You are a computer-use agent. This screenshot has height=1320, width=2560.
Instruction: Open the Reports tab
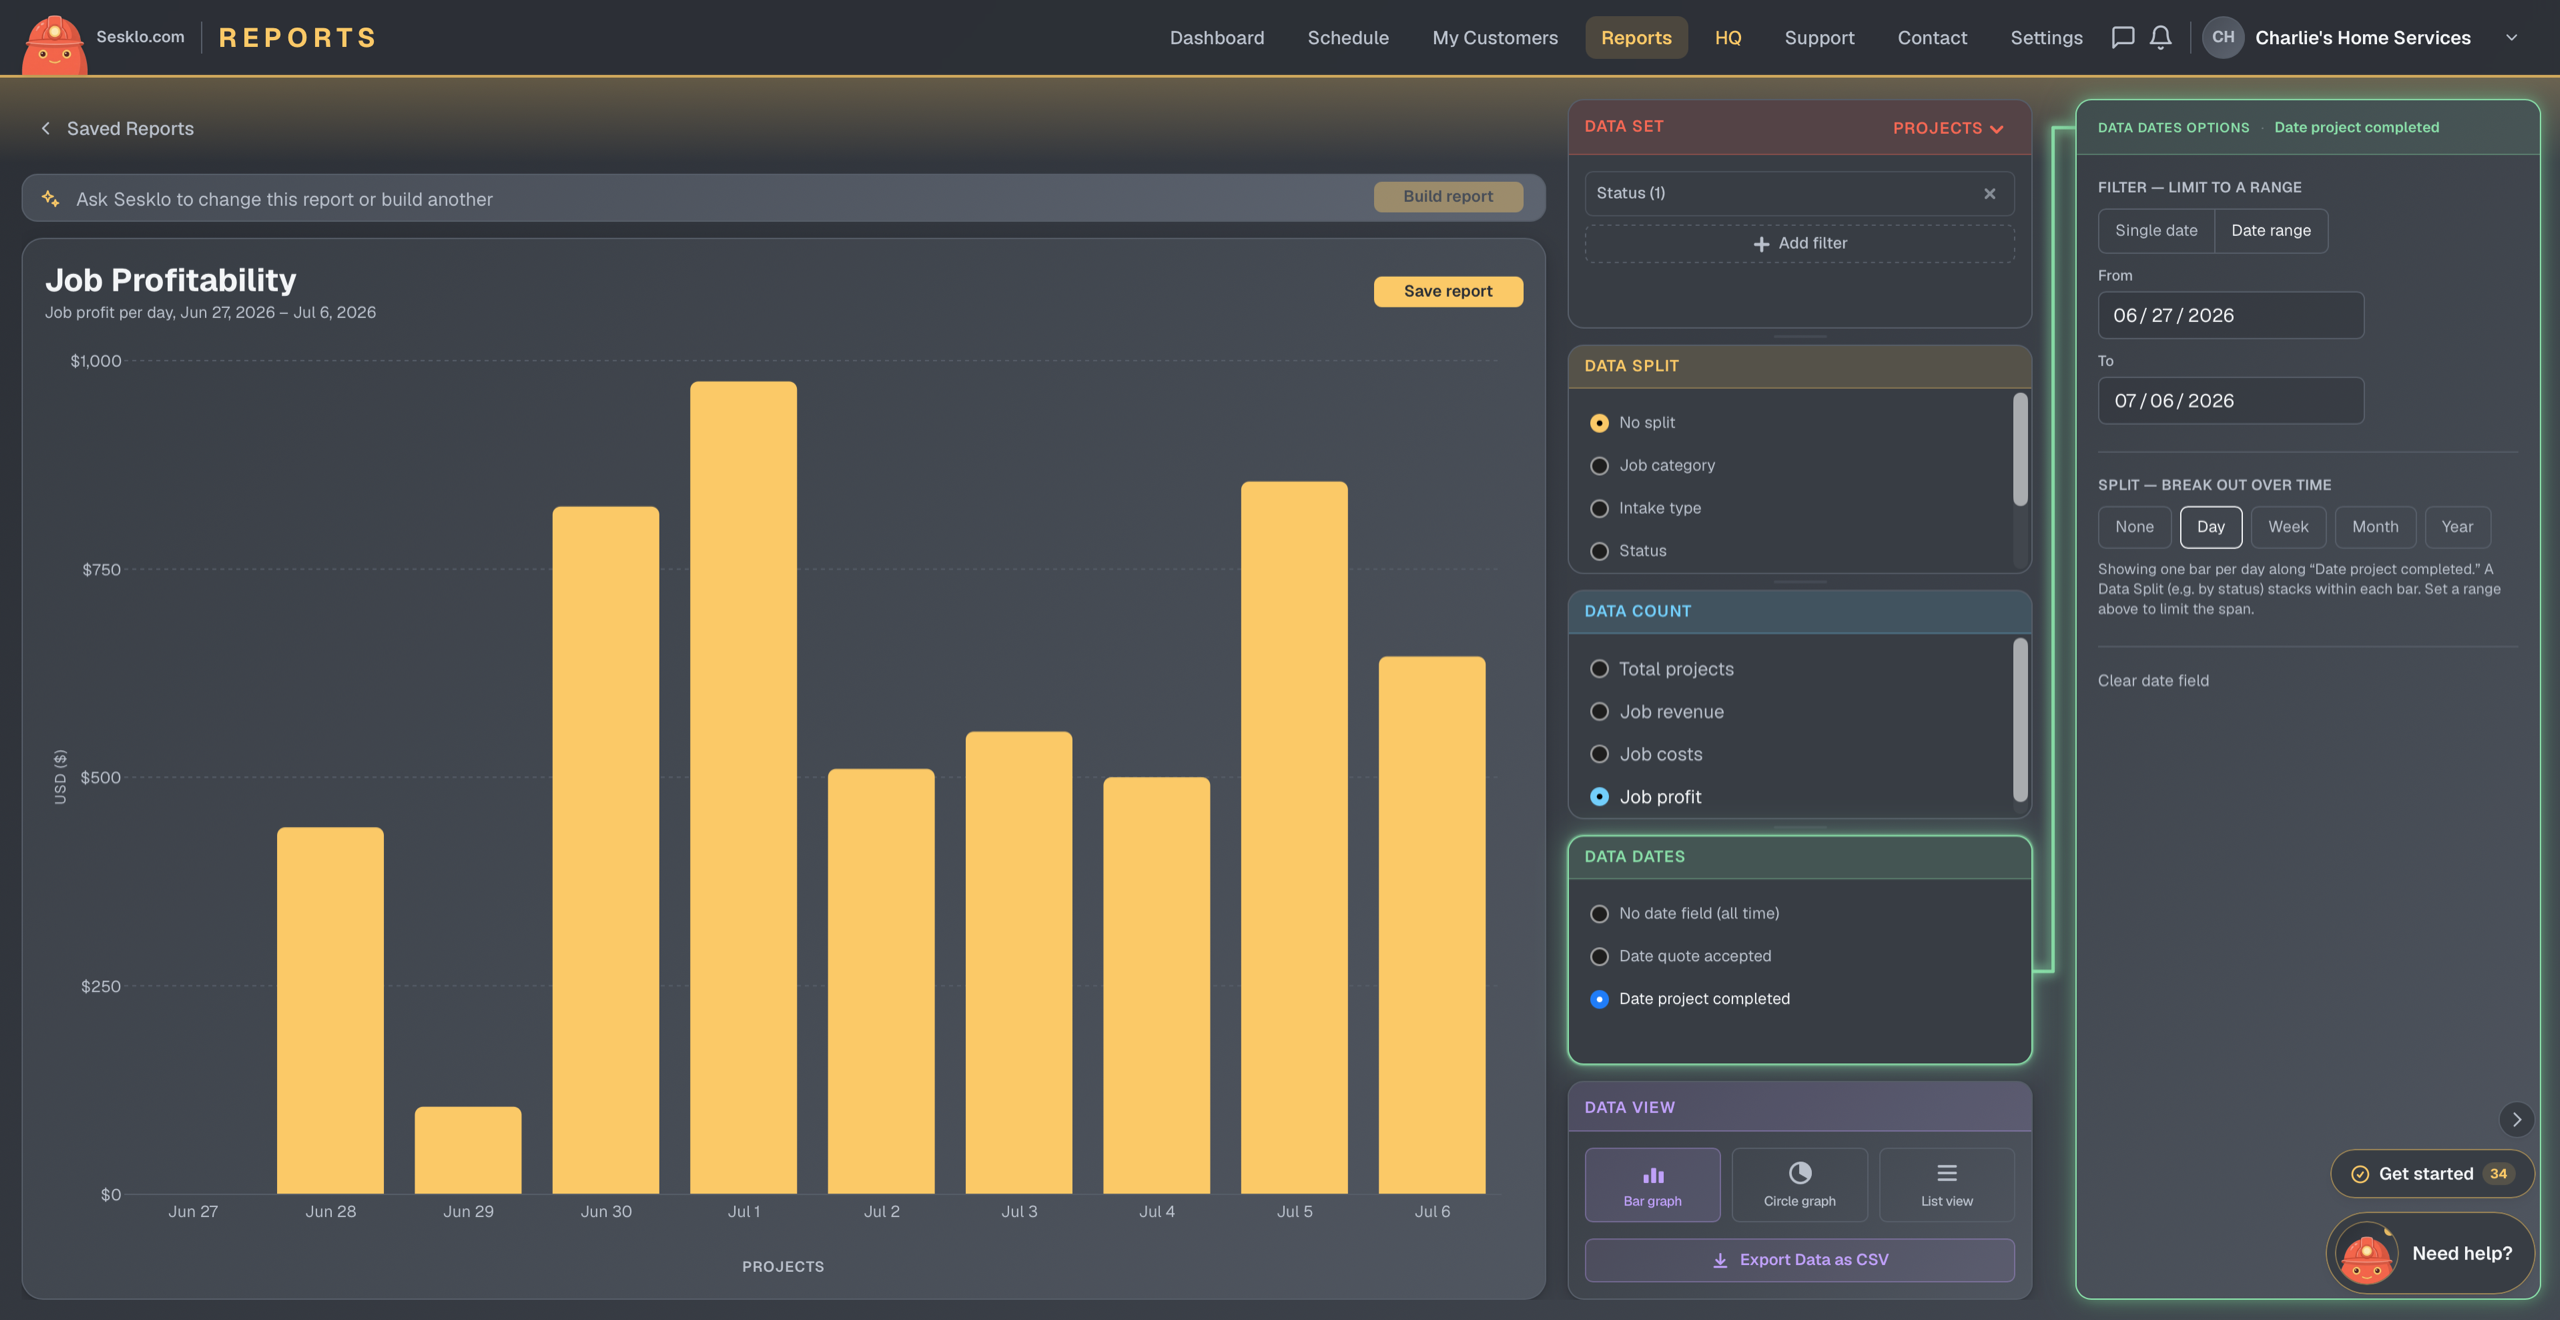(x=1635, y=38)
